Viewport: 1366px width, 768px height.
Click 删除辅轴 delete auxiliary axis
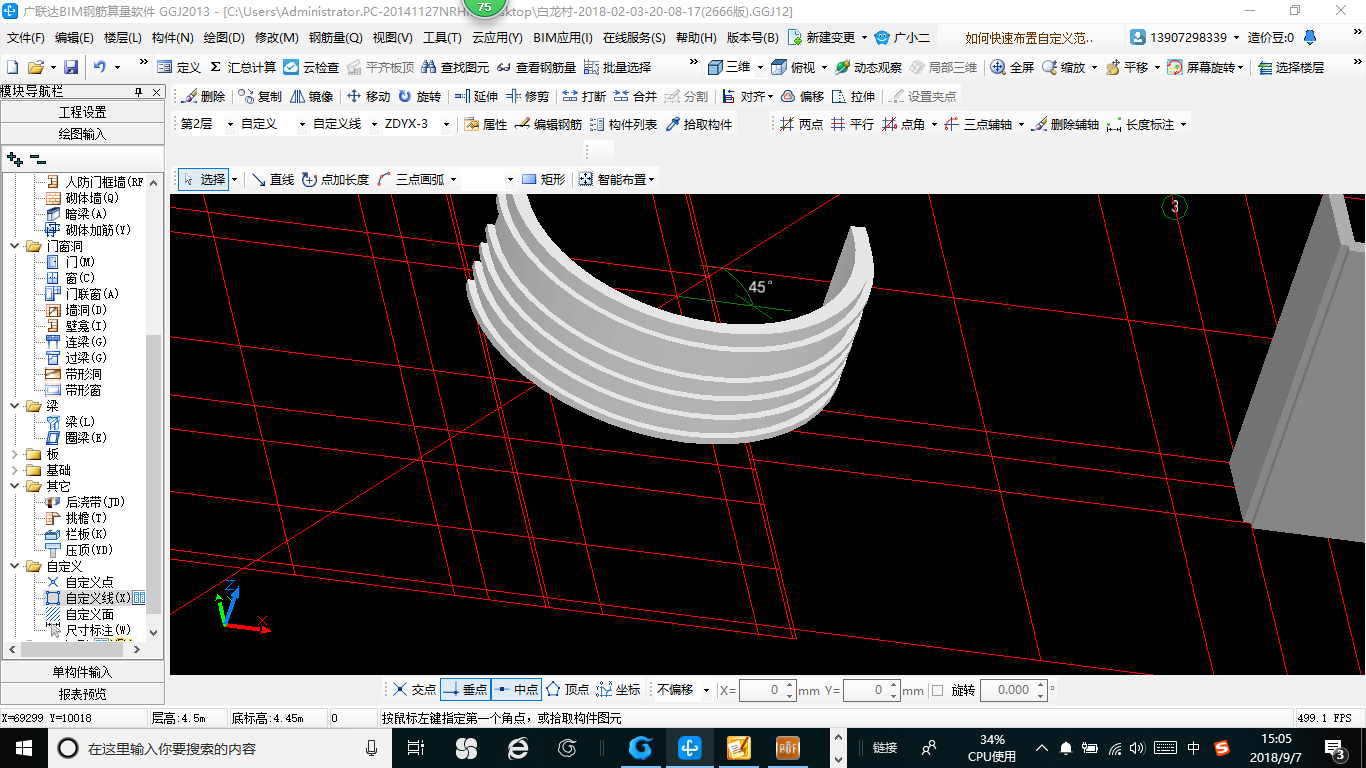[x=1065, y=125]
